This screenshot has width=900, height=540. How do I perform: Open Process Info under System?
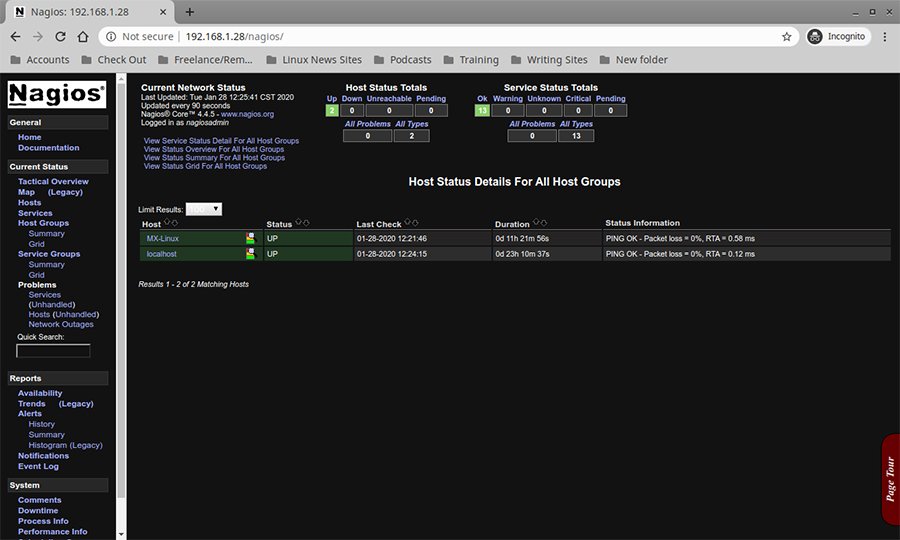click(x=43, y=521)
